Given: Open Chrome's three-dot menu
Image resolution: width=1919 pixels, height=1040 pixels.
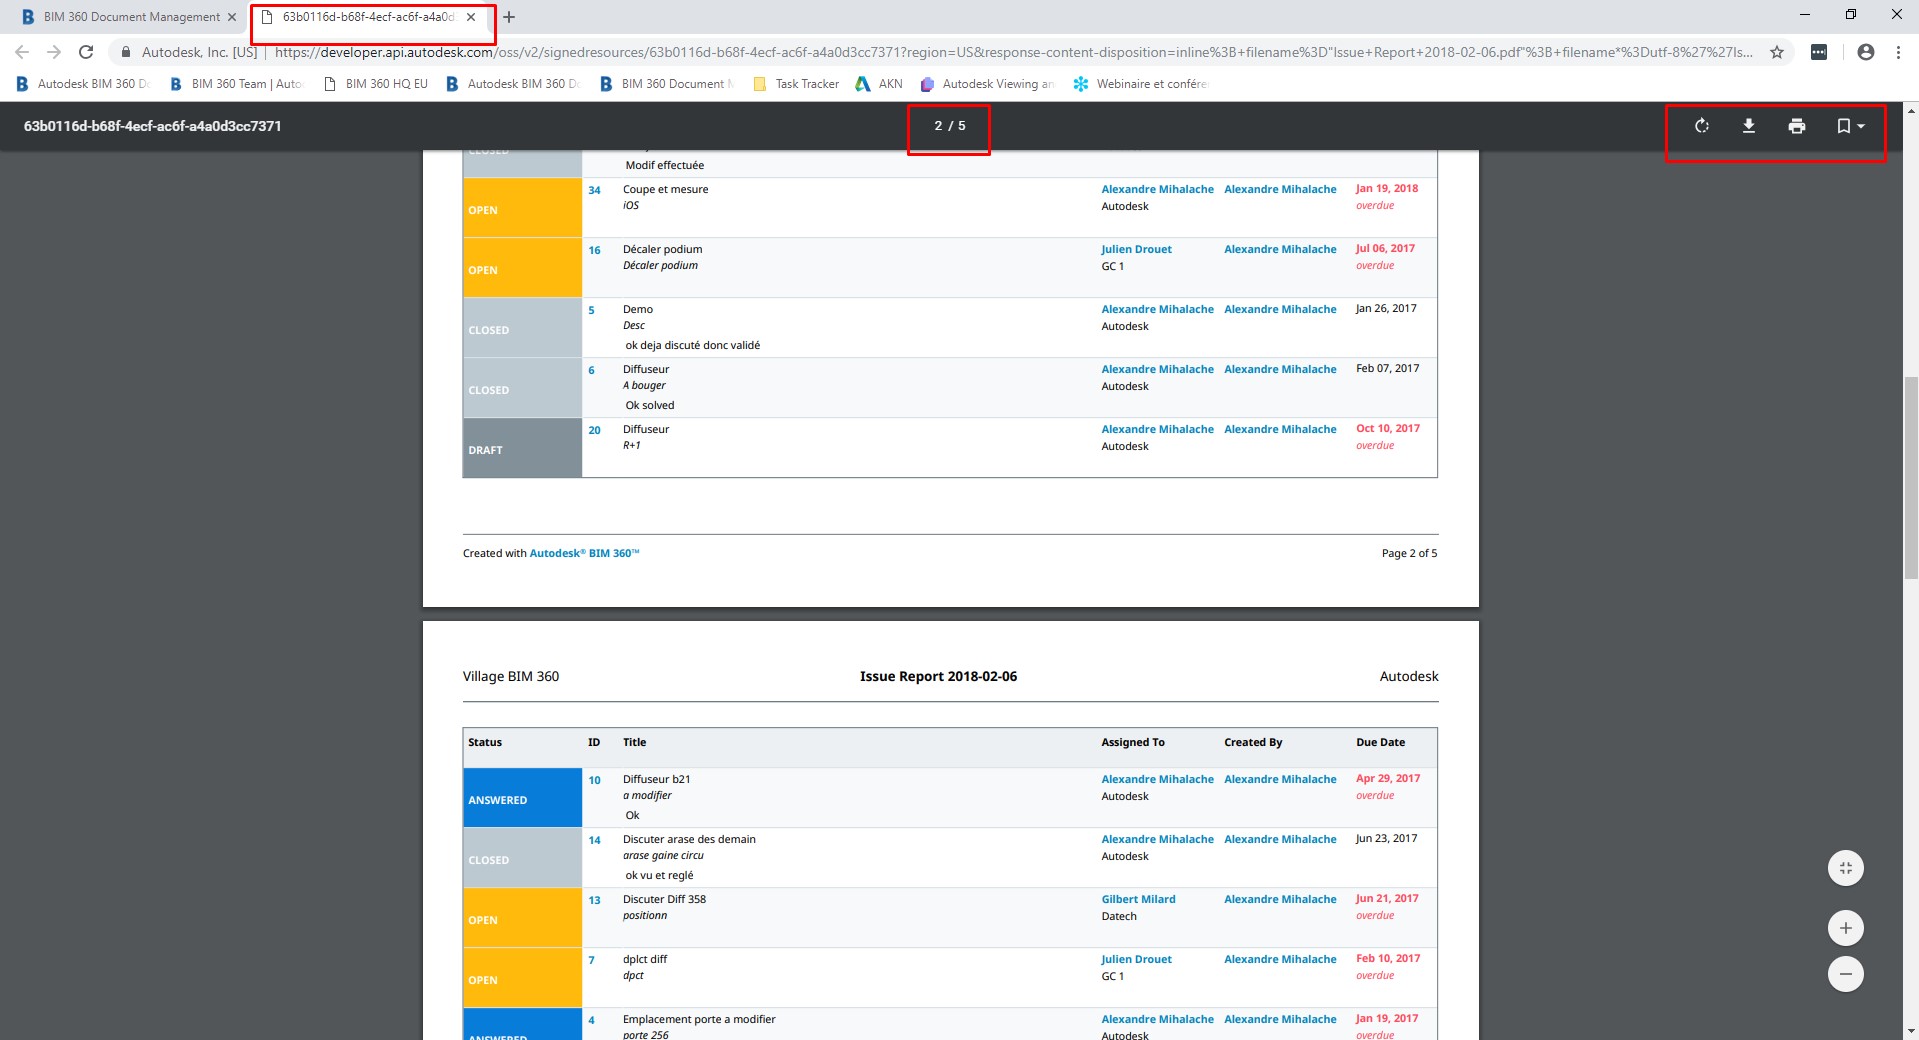Looking at the screenshot, I should 1899,52.
